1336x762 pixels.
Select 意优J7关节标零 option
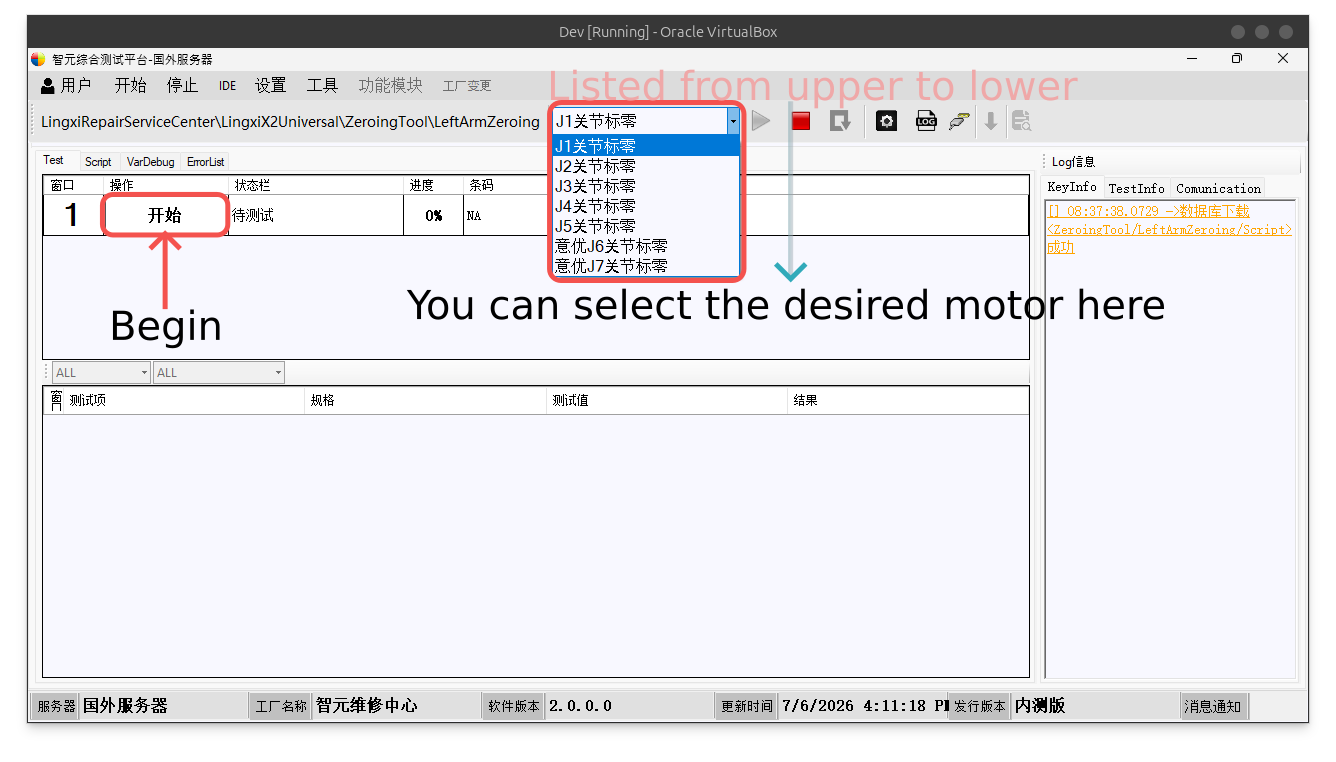[645, 266]
